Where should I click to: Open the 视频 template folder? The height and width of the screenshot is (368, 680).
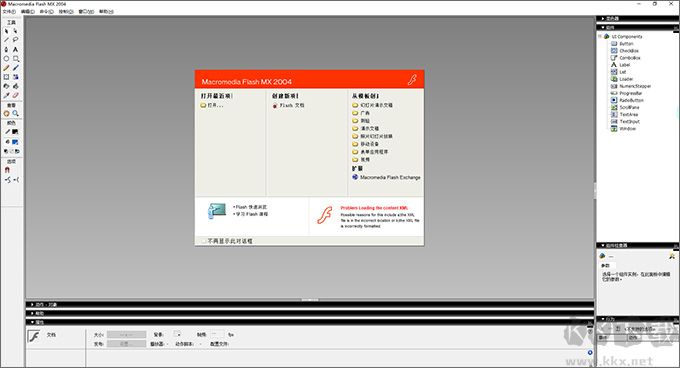tap(361, 160)
